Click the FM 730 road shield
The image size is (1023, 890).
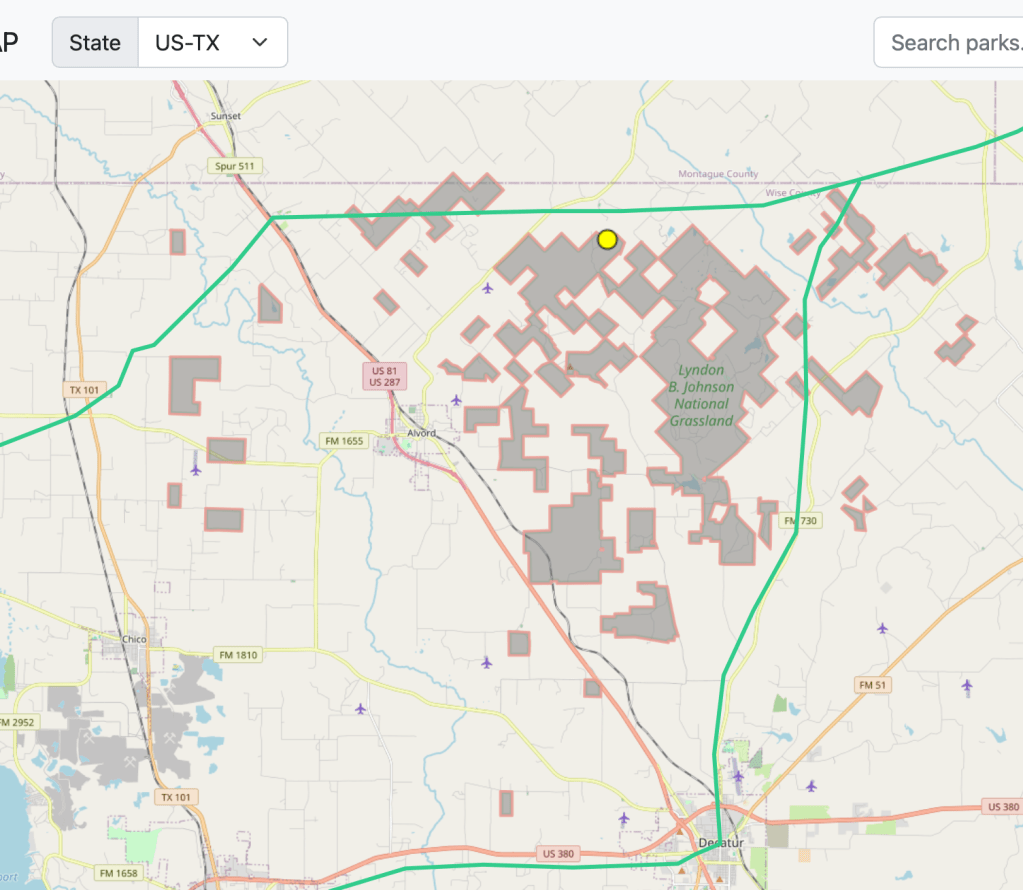pyautogui.click(x=801, y=521)
